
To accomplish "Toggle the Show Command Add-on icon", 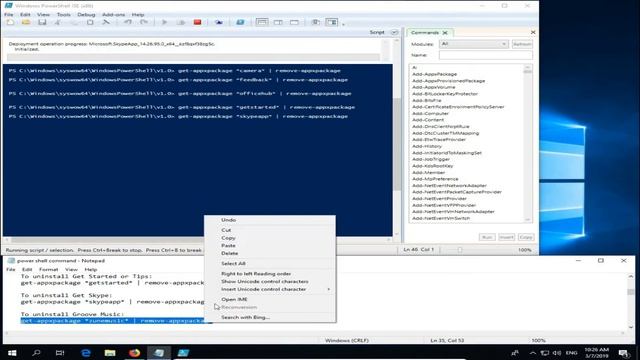I will coord(331,22).
